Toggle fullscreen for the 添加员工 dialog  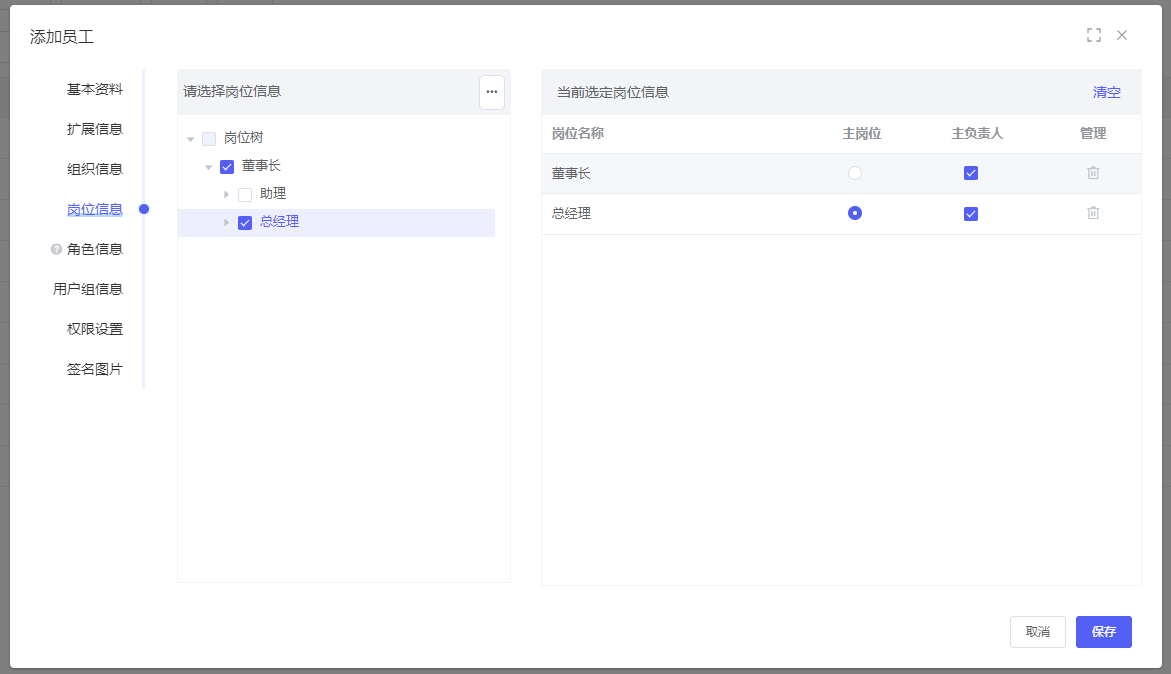[1093, 35]
